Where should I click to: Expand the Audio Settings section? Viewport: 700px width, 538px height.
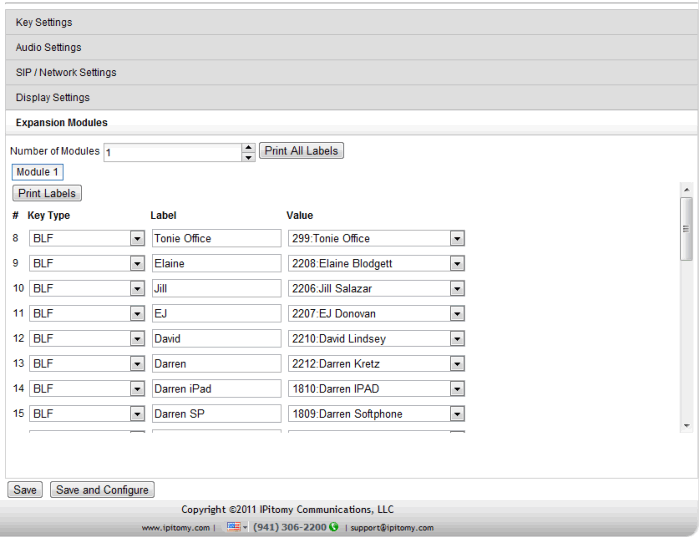(x=351, y=47)
